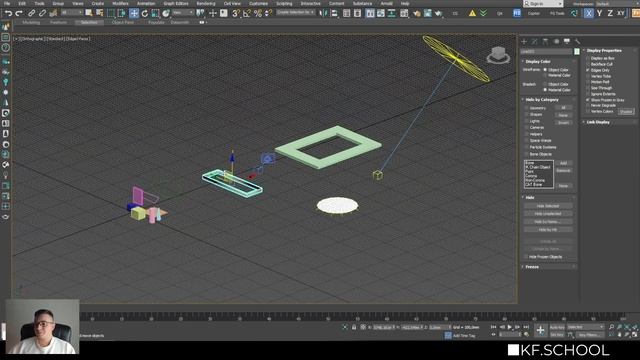Image resolution: width=640 pixels, height=360 pixels.
Task: Toggle the Selection Lock padlock icon
Action: [x=354, y=327]
